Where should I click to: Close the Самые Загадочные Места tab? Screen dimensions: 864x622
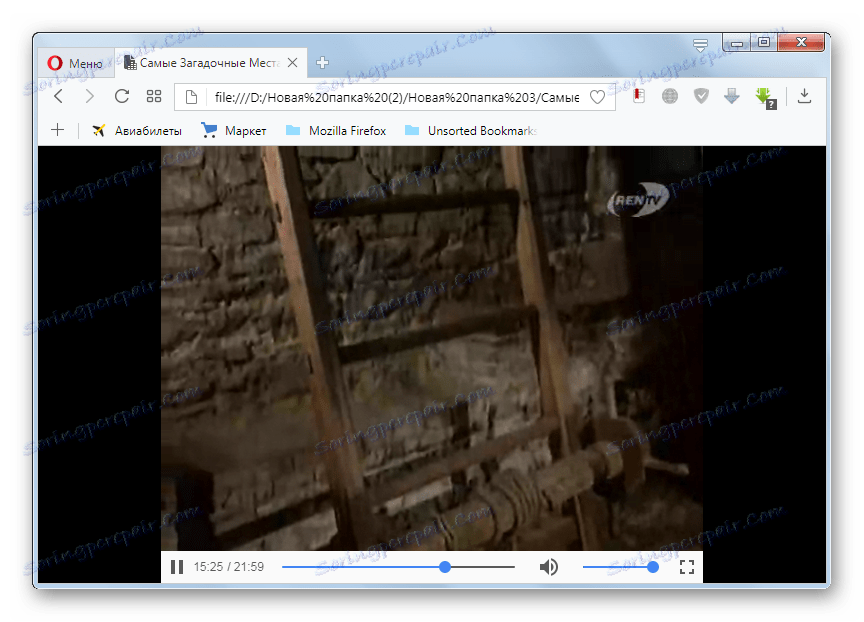(293, 63)
